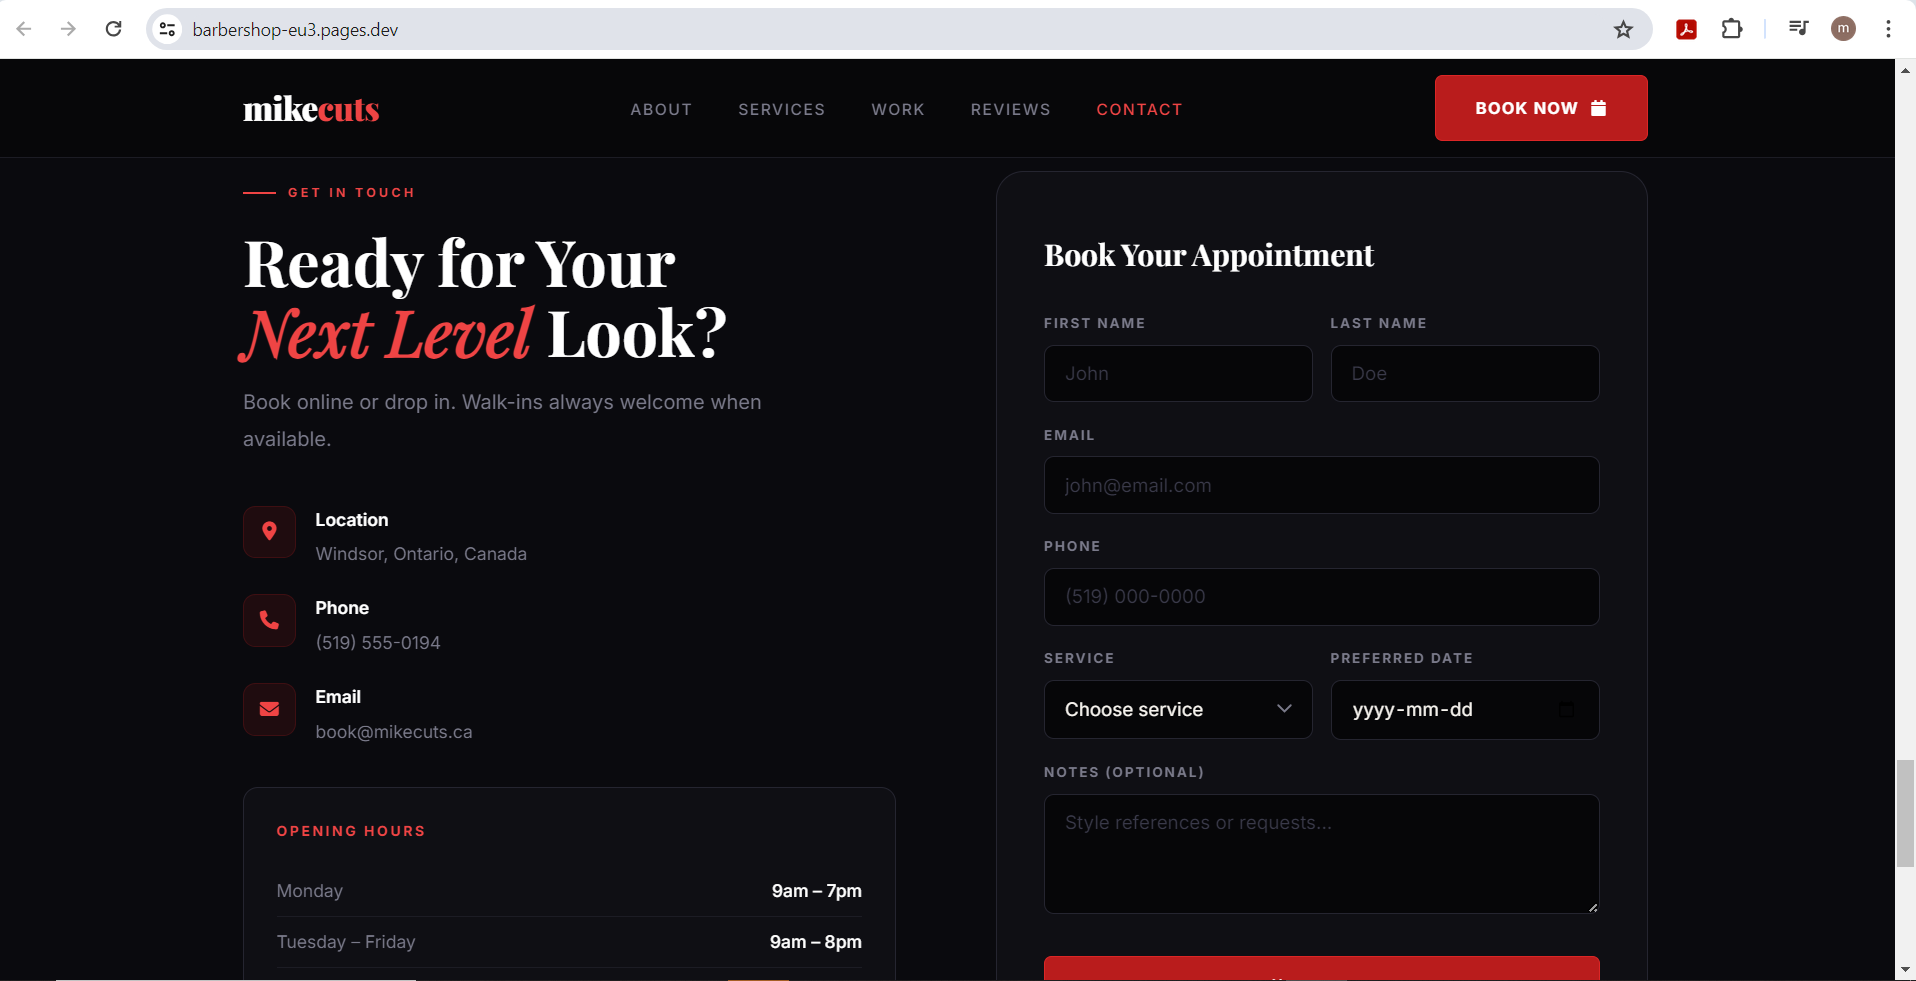Click the Monday hours 9am – 7pm

(816, 890)
